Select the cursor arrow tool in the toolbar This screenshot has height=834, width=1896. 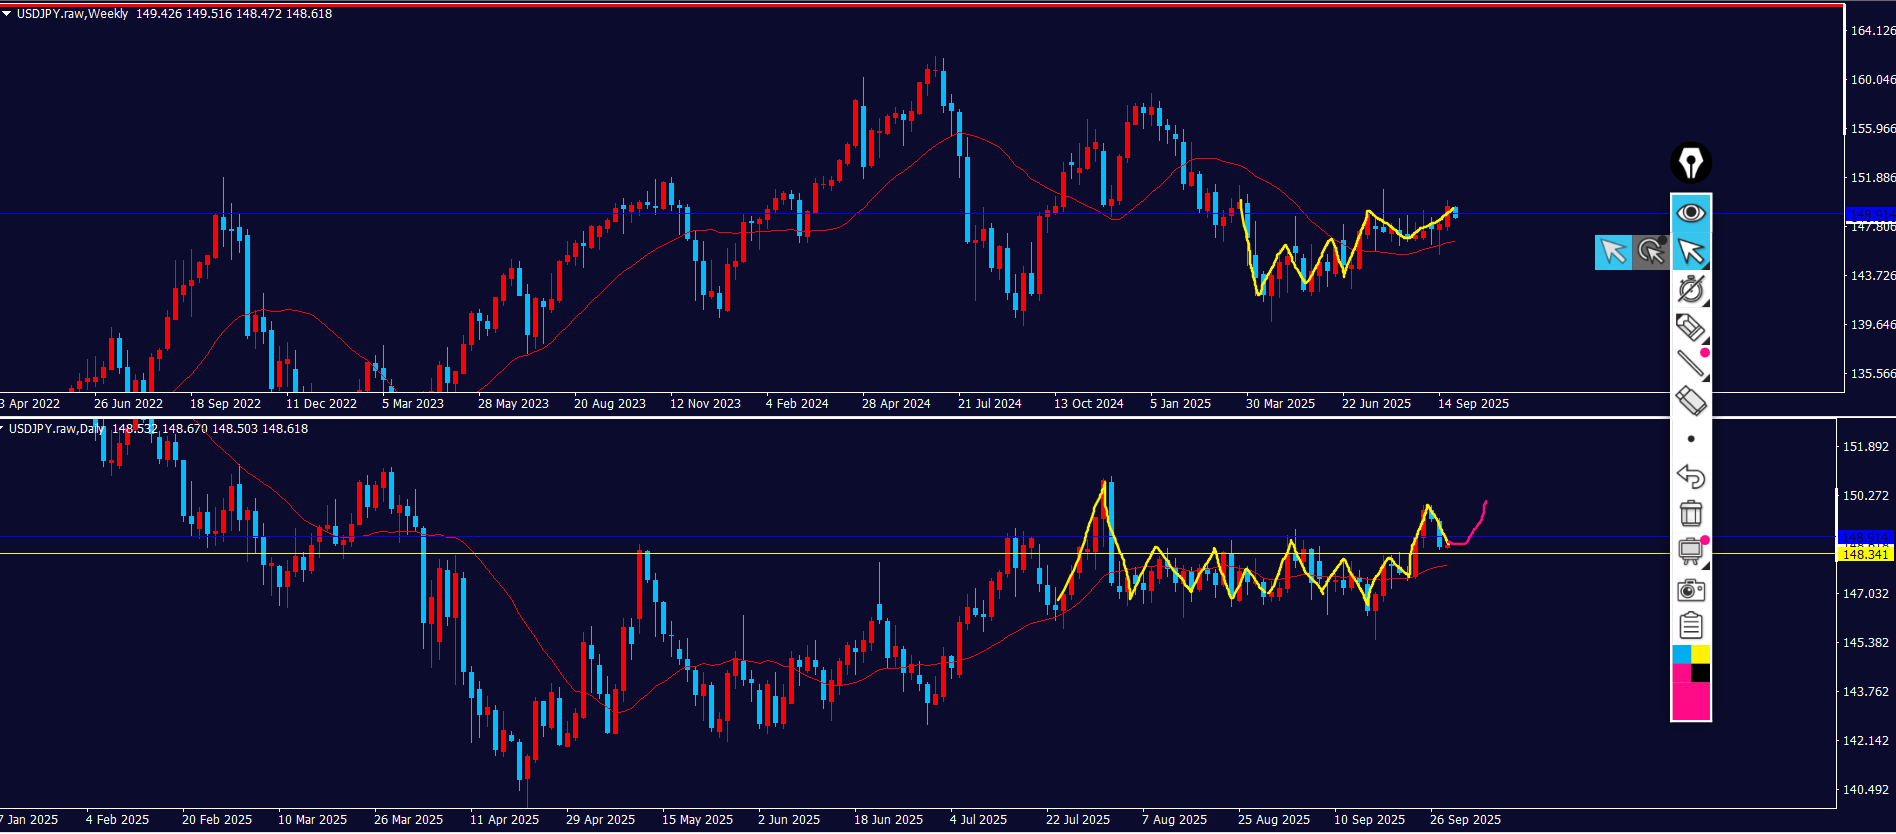[x=1690, y=252]
